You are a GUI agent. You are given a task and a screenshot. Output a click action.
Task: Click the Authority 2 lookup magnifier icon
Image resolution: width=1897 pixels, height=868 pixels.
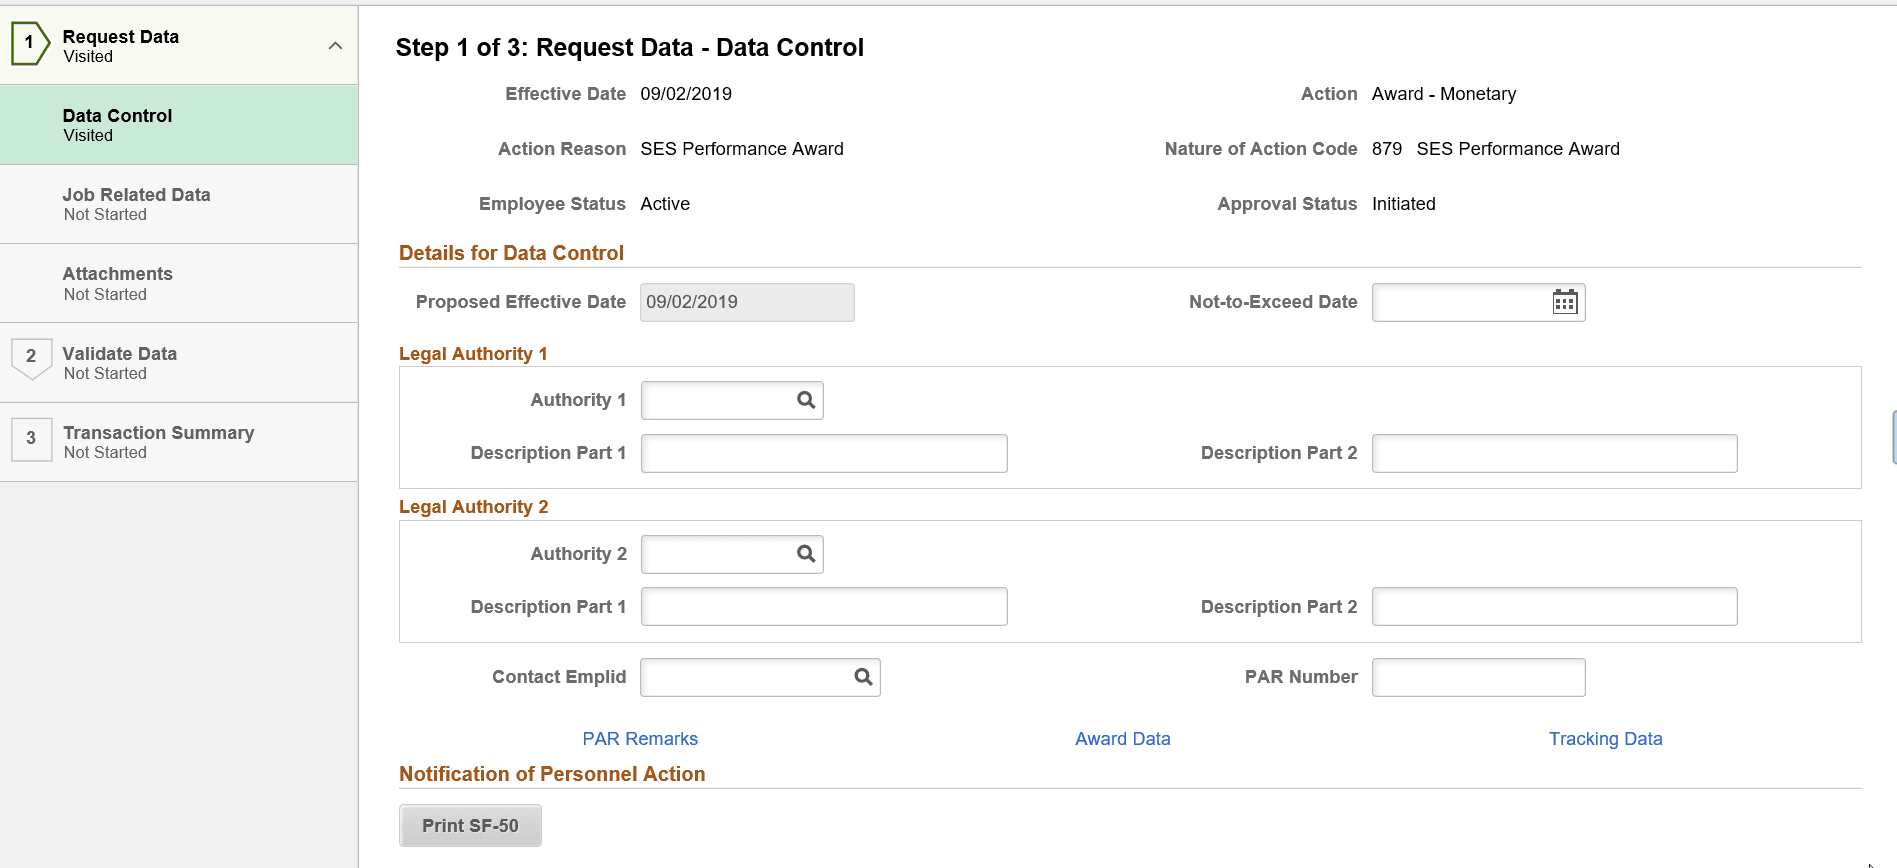coord(806,554)
